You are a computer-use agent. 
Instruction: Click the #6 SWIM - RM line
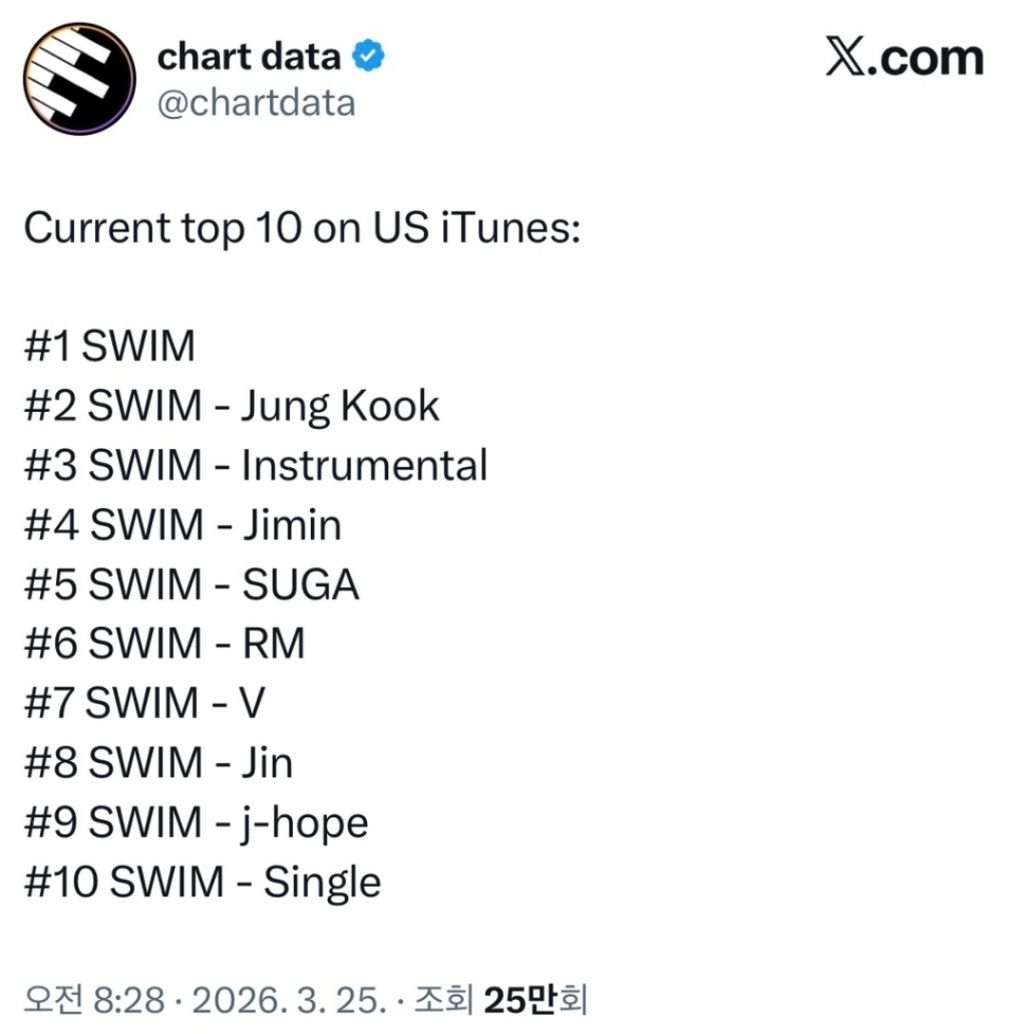click(164, 644)
